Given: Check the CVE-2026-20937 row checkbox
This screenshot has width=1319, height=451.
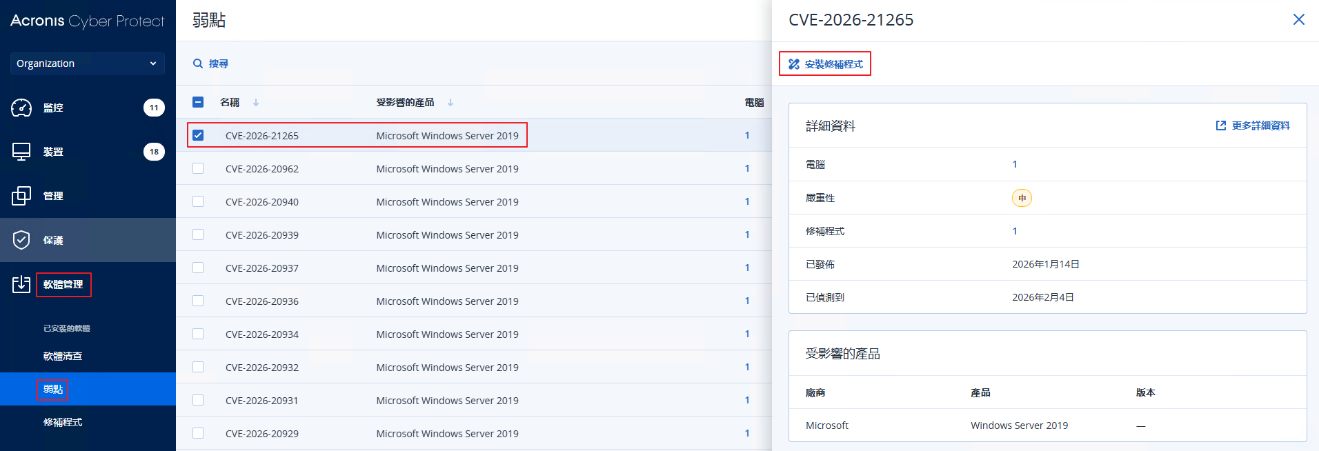Looking at the screenshot, I should click(198, 267).
